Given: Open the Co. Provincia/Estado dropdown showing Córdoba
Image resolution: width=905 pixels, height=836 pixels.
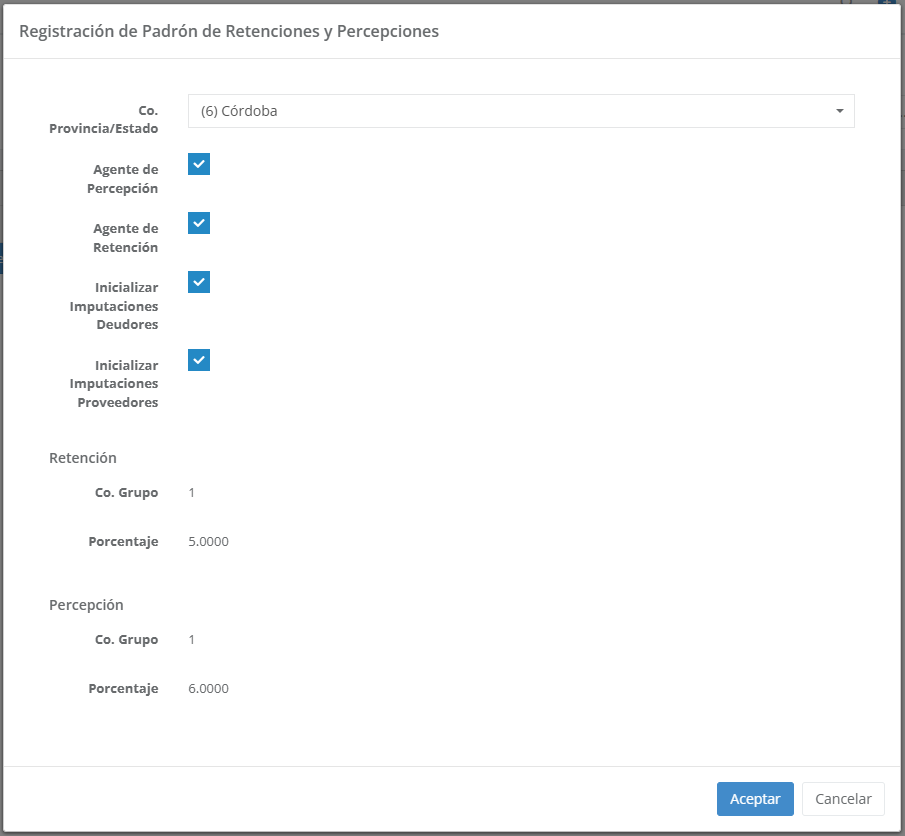Looking at the screenshot, I should [510, 111].
